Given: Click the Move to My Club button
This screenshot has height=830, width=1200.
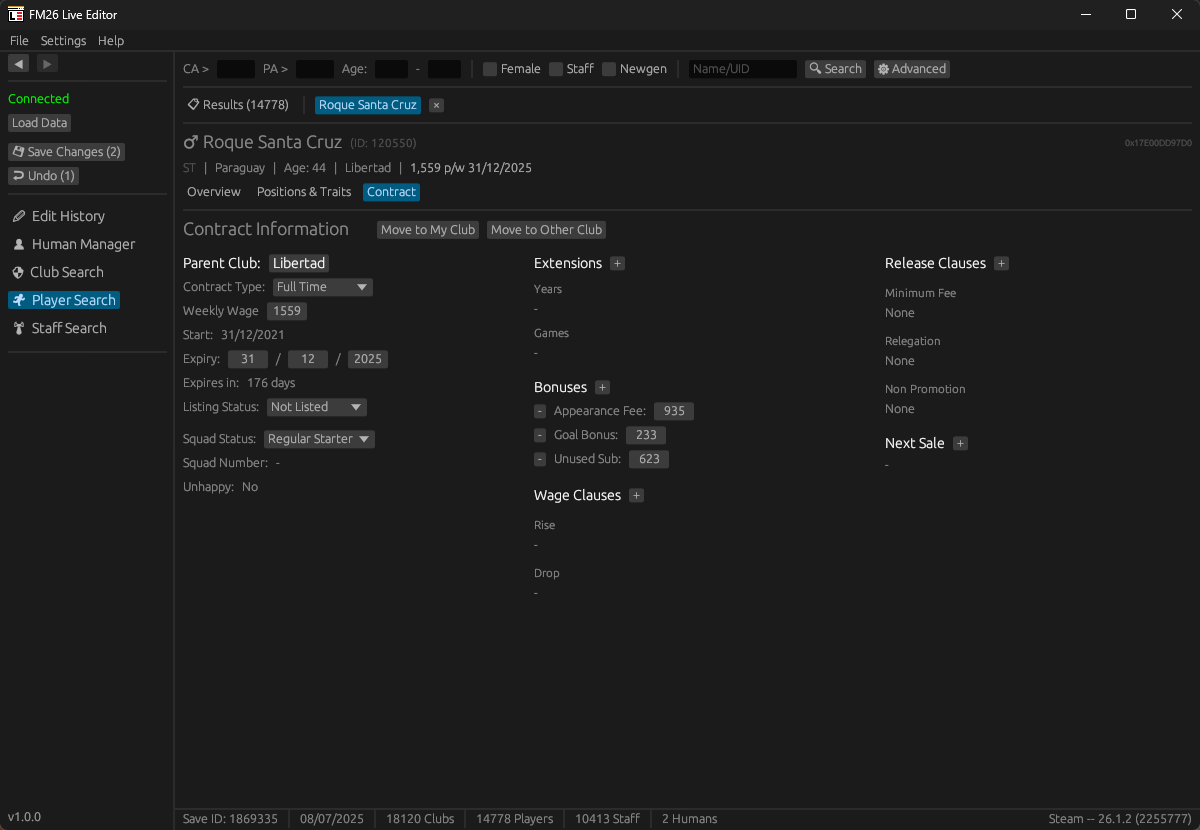Looking at the screenshot, I should pos(427,229).
